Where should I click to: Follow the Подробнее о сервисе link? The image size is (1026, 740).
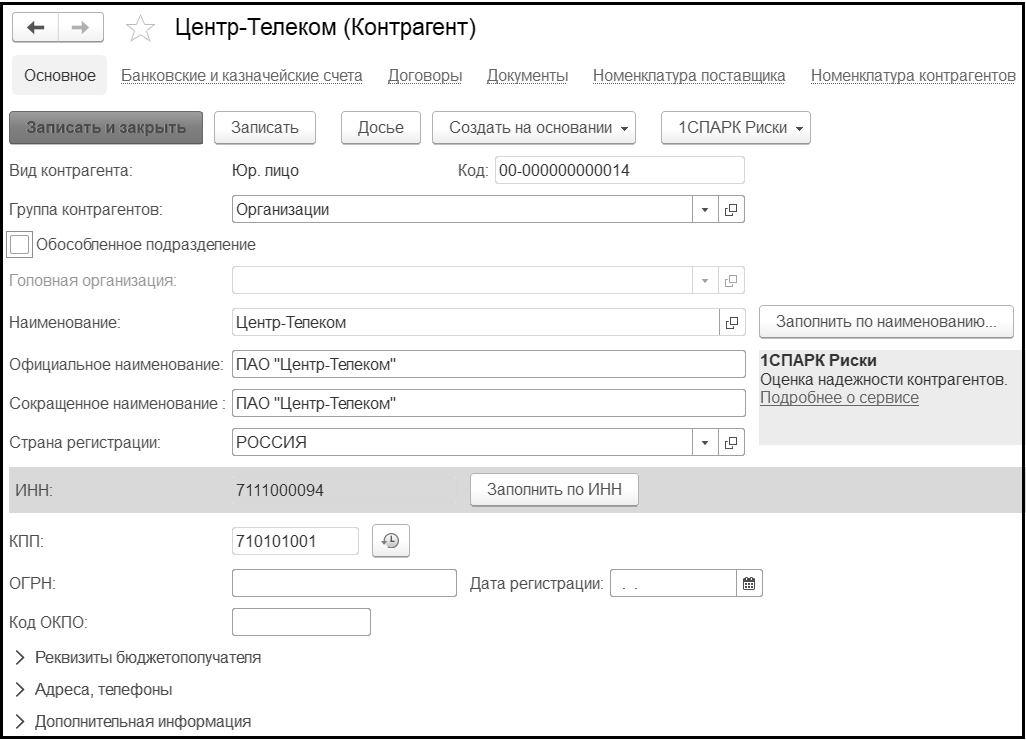point(839,398)
